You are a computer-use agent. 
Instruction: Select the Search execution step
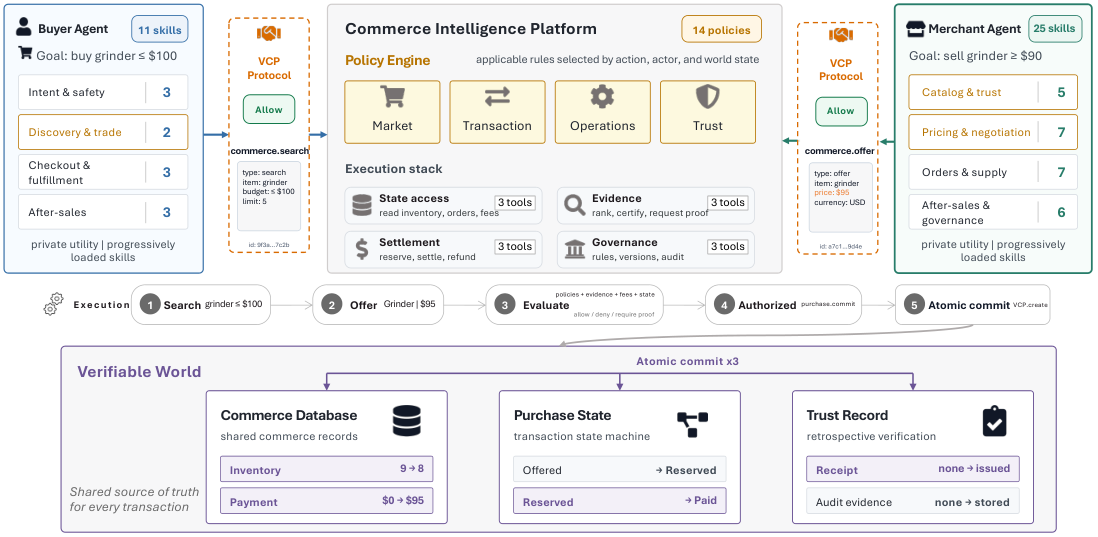(x=201, y=305)
